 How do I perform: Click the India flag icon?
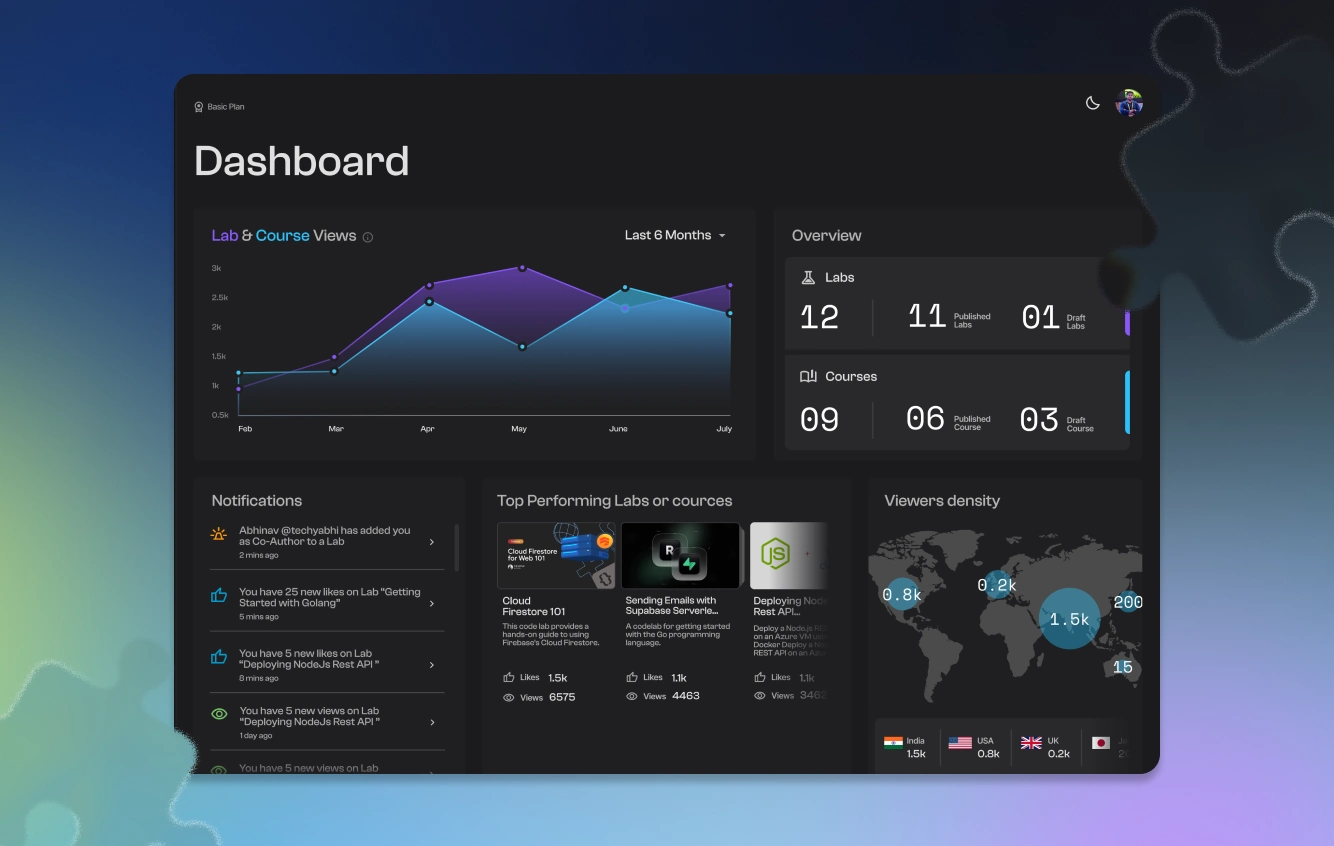(893, 743)
